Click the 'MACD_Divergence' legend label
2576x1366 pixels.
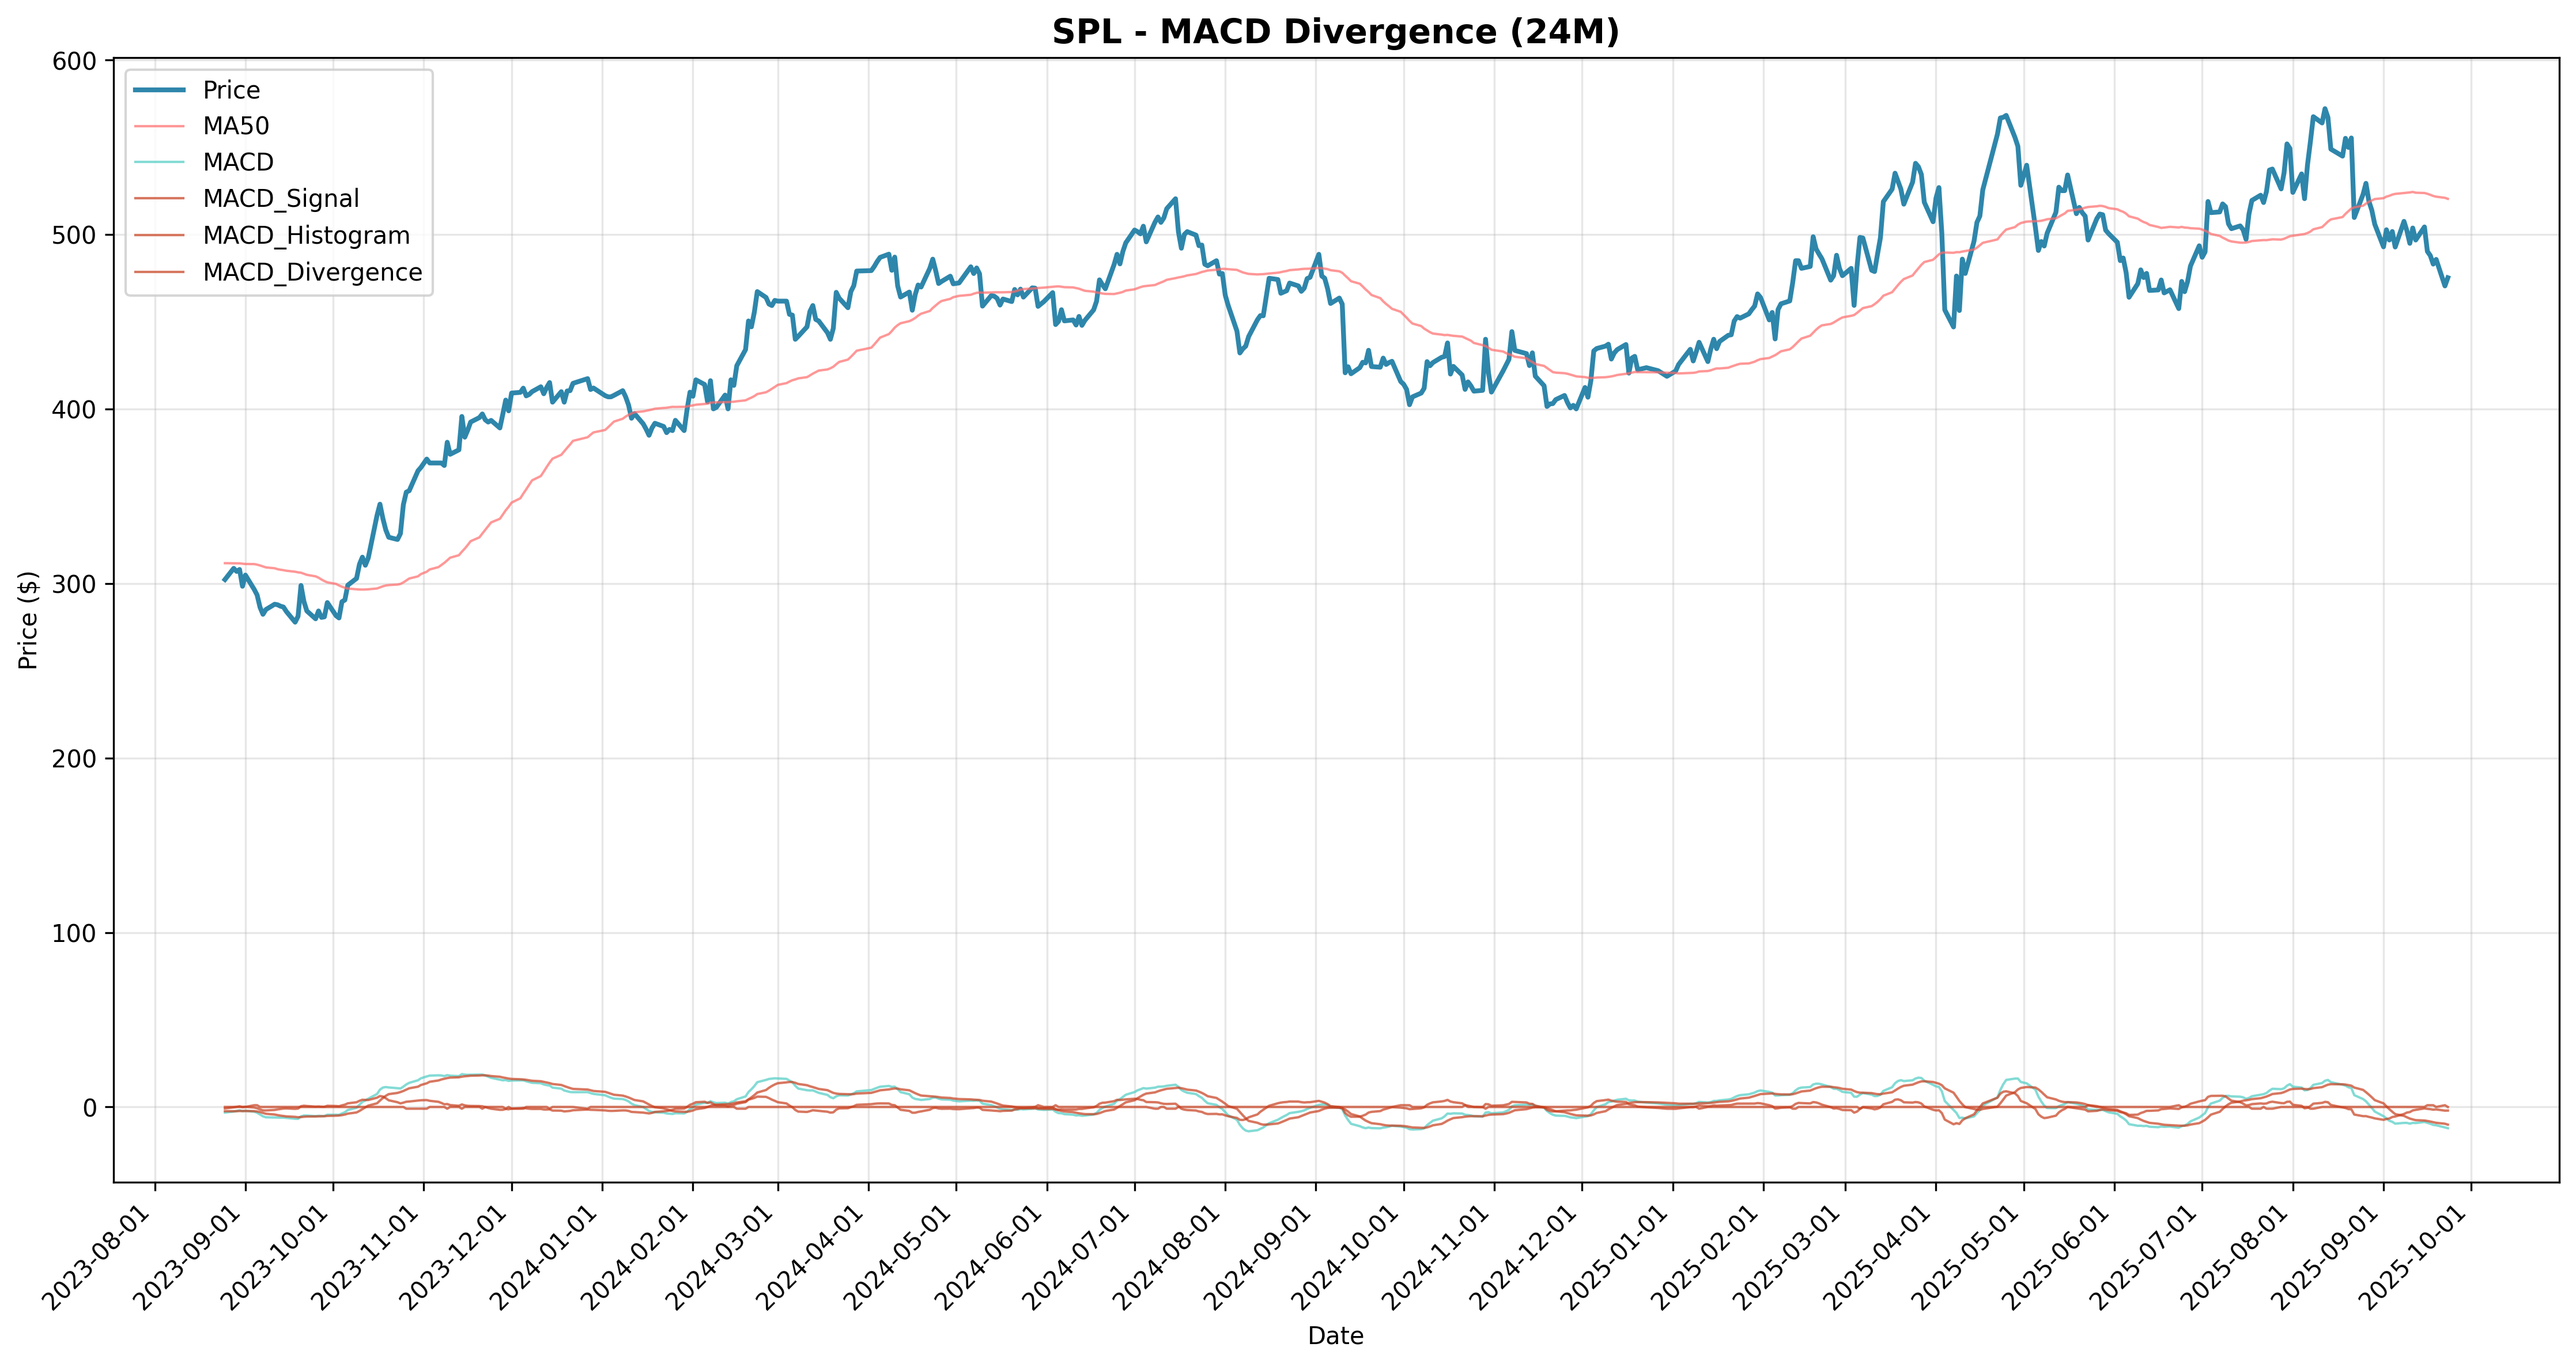pos(312,272)
